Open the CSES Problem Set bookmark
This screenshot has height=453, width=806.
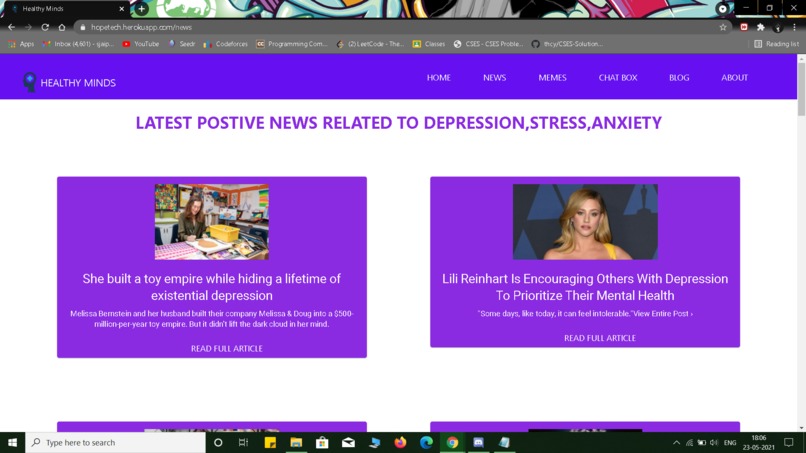(488, 44)
